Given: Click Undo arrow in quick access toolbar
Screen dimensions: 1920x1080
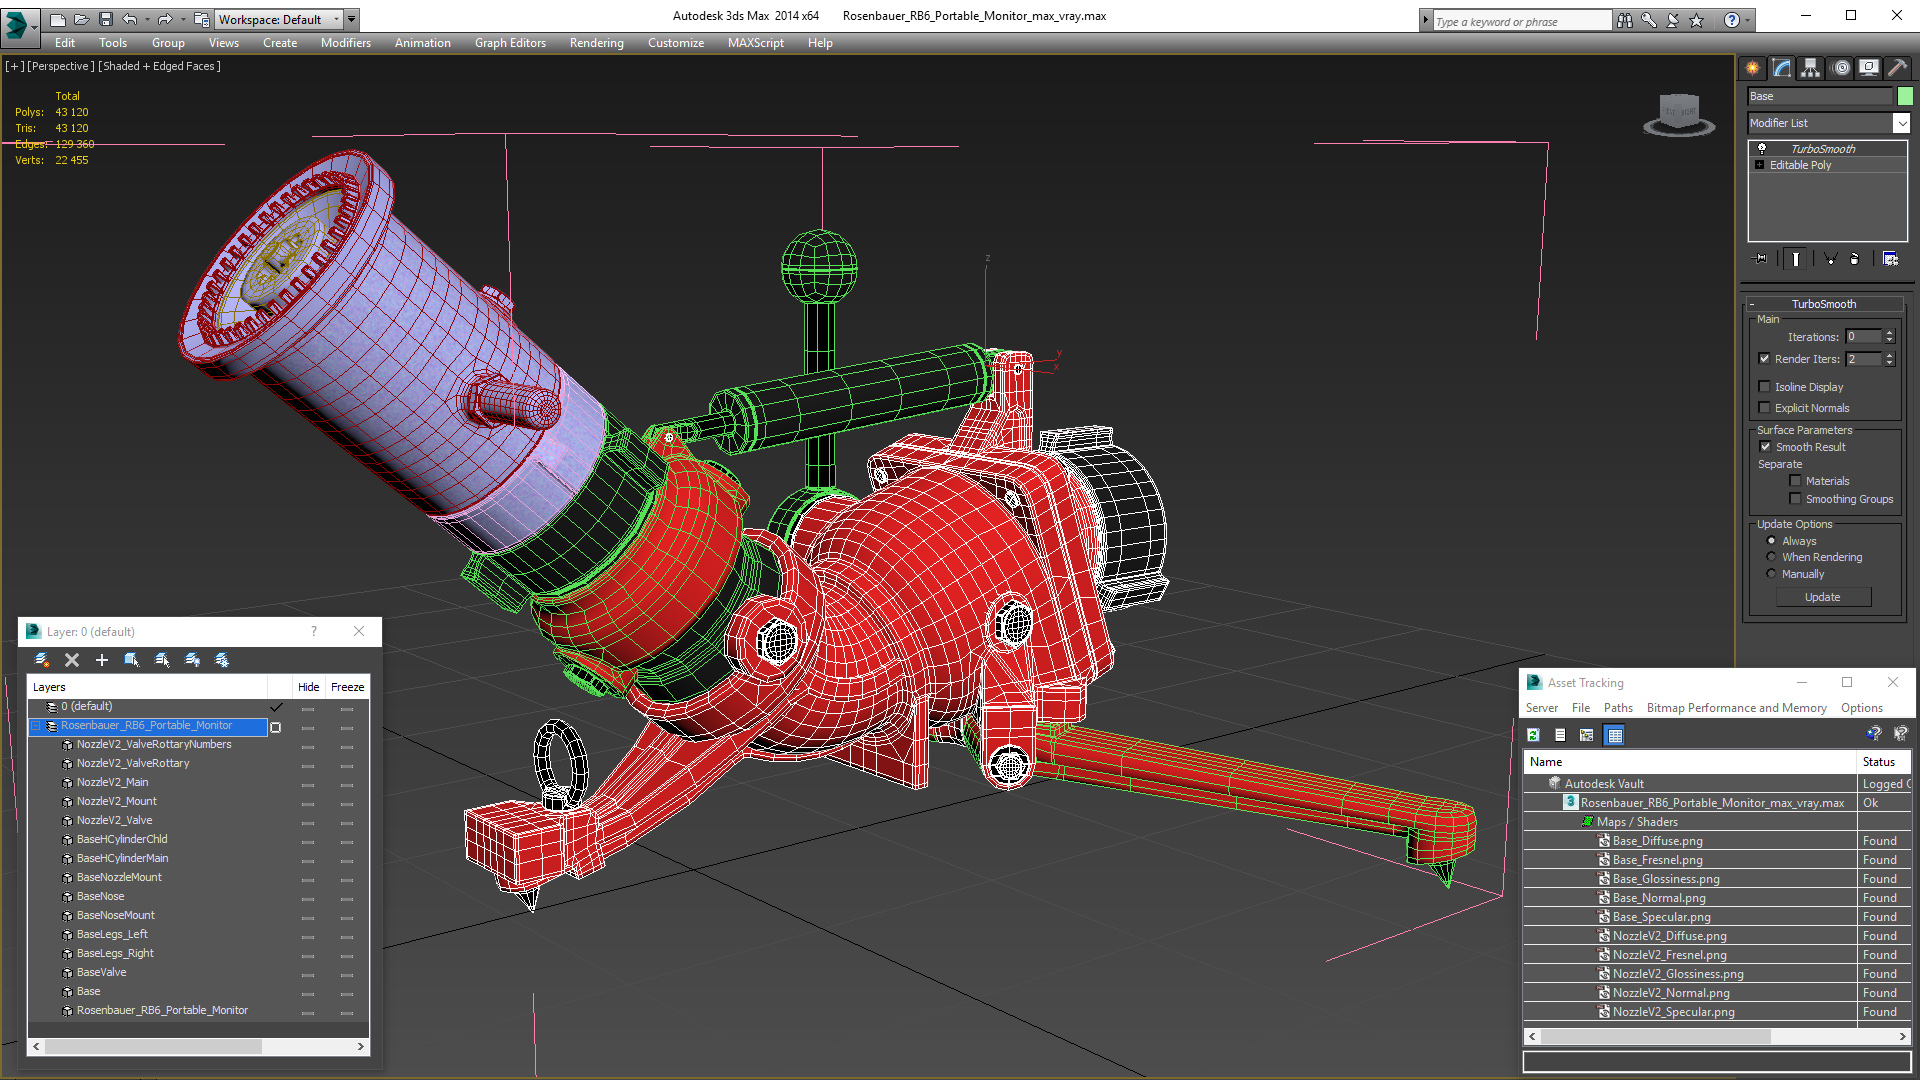Looking at the screenshot, I should [130, 19].
